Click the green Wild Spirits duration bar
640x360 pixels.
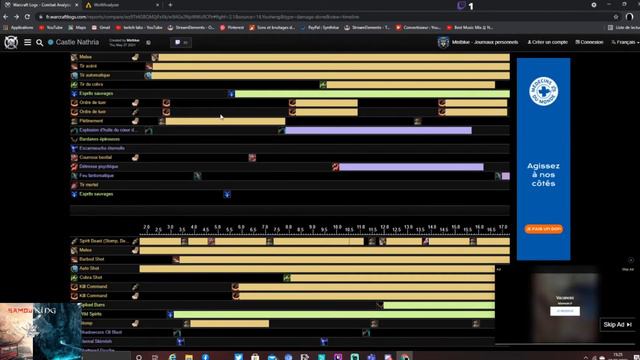(x=334, y=314)
